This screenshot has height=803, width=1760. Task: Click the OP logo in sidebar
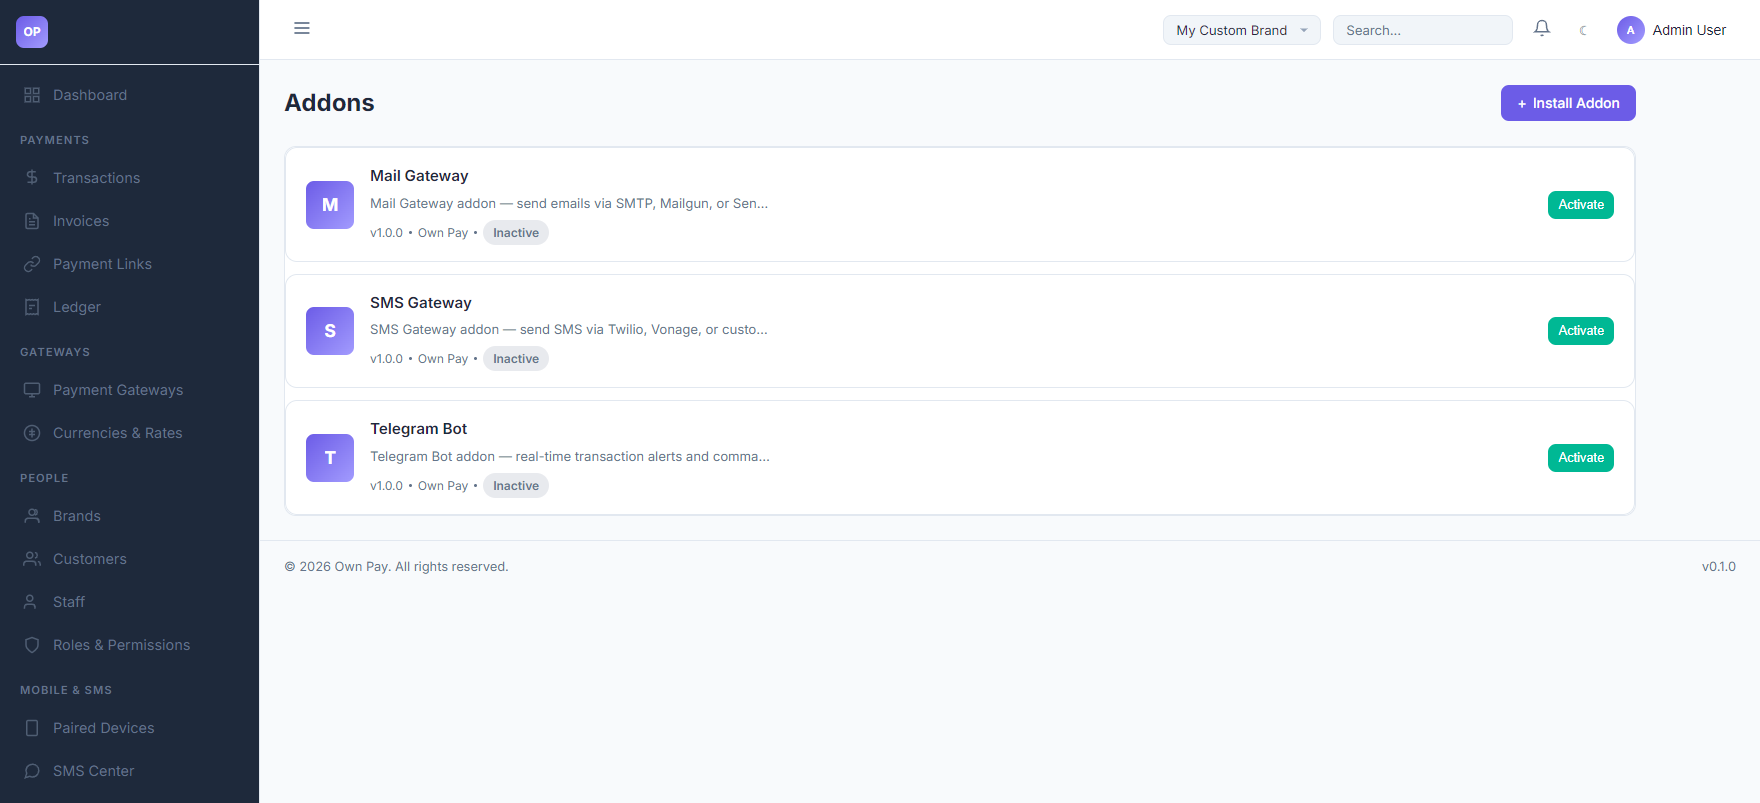(32, 32)
